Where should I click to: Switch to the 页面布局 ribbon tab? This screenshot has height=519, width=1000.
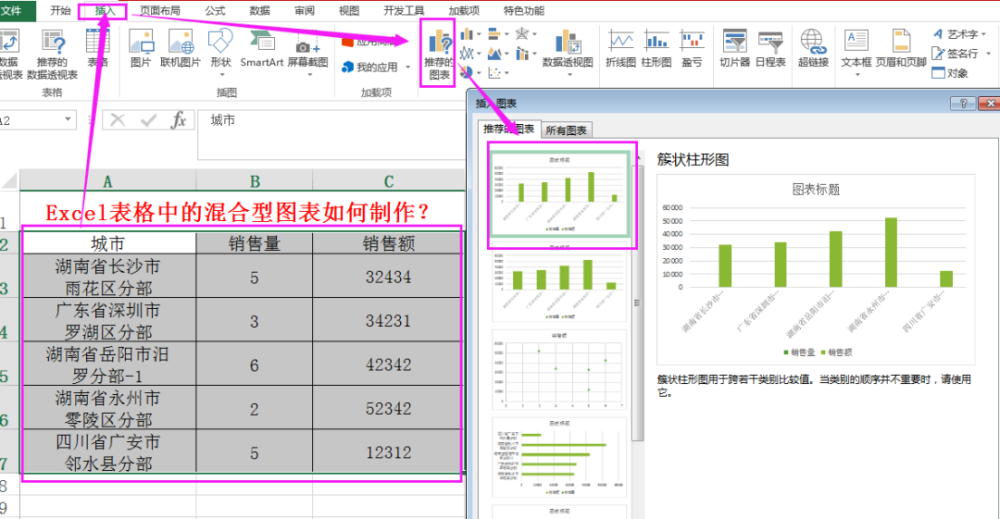click(159, 11)
